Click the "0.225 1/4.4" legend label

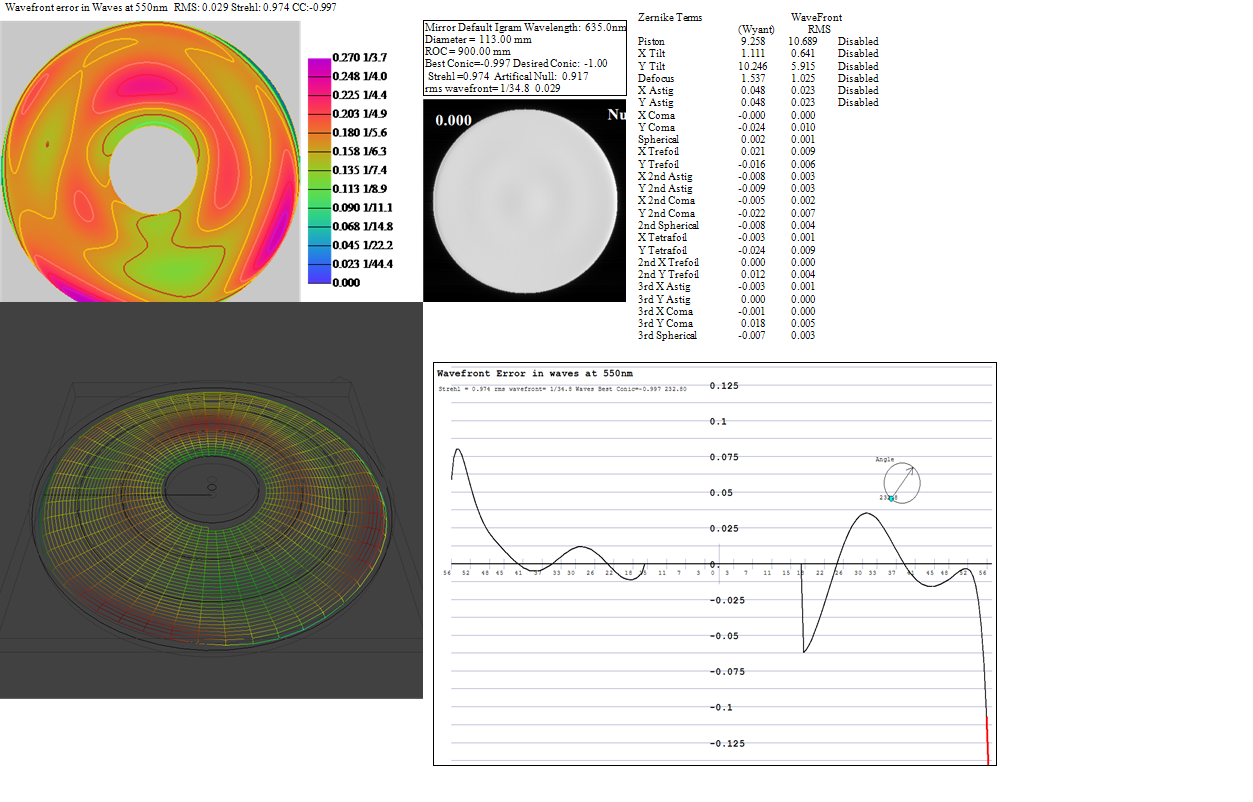(359, 95)
